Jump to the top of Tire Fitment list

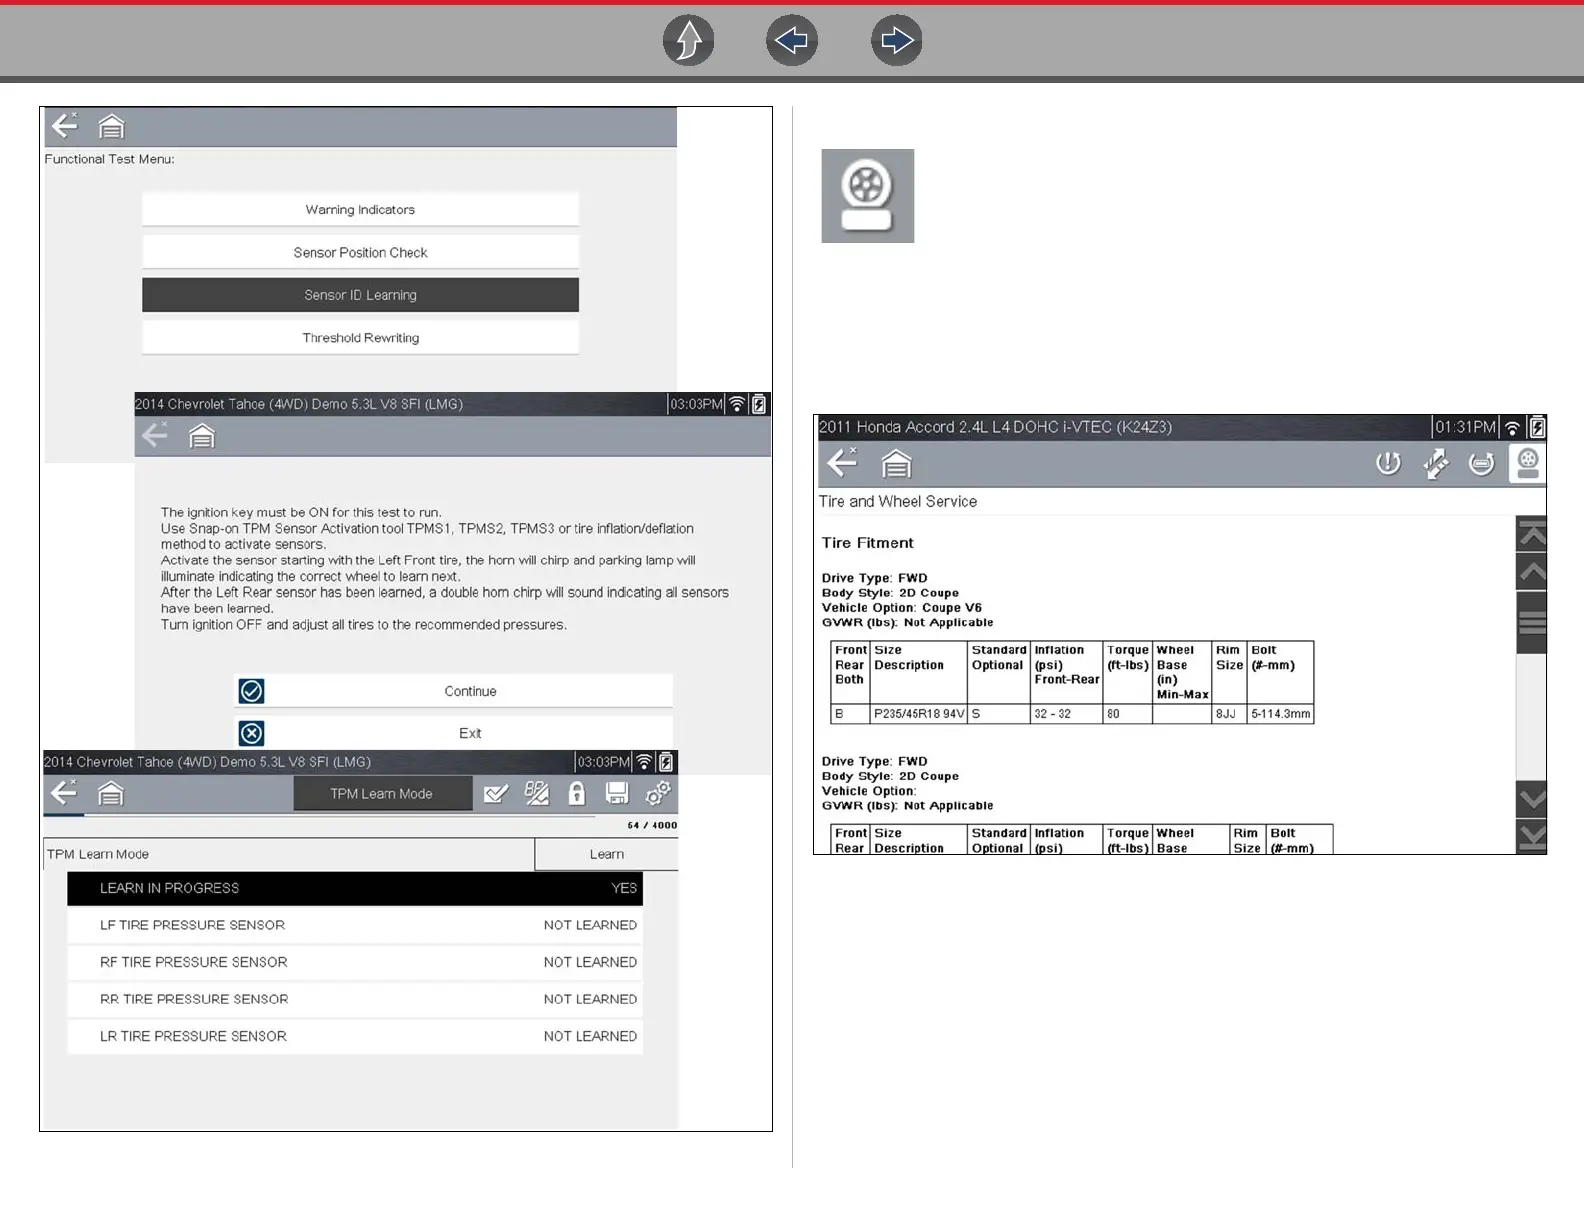pos(1532,534)
